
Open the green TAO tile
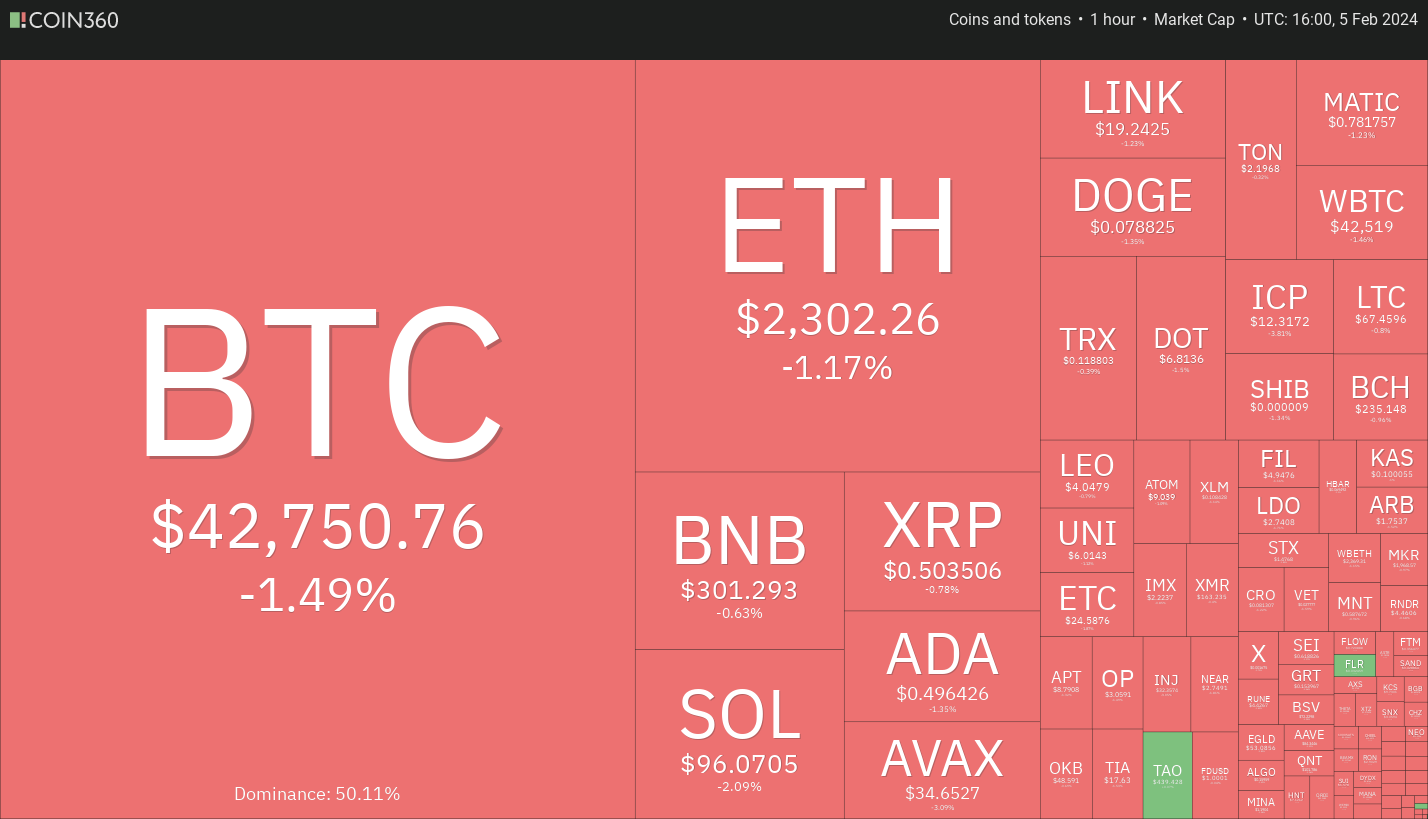[x=1167, y=775]
